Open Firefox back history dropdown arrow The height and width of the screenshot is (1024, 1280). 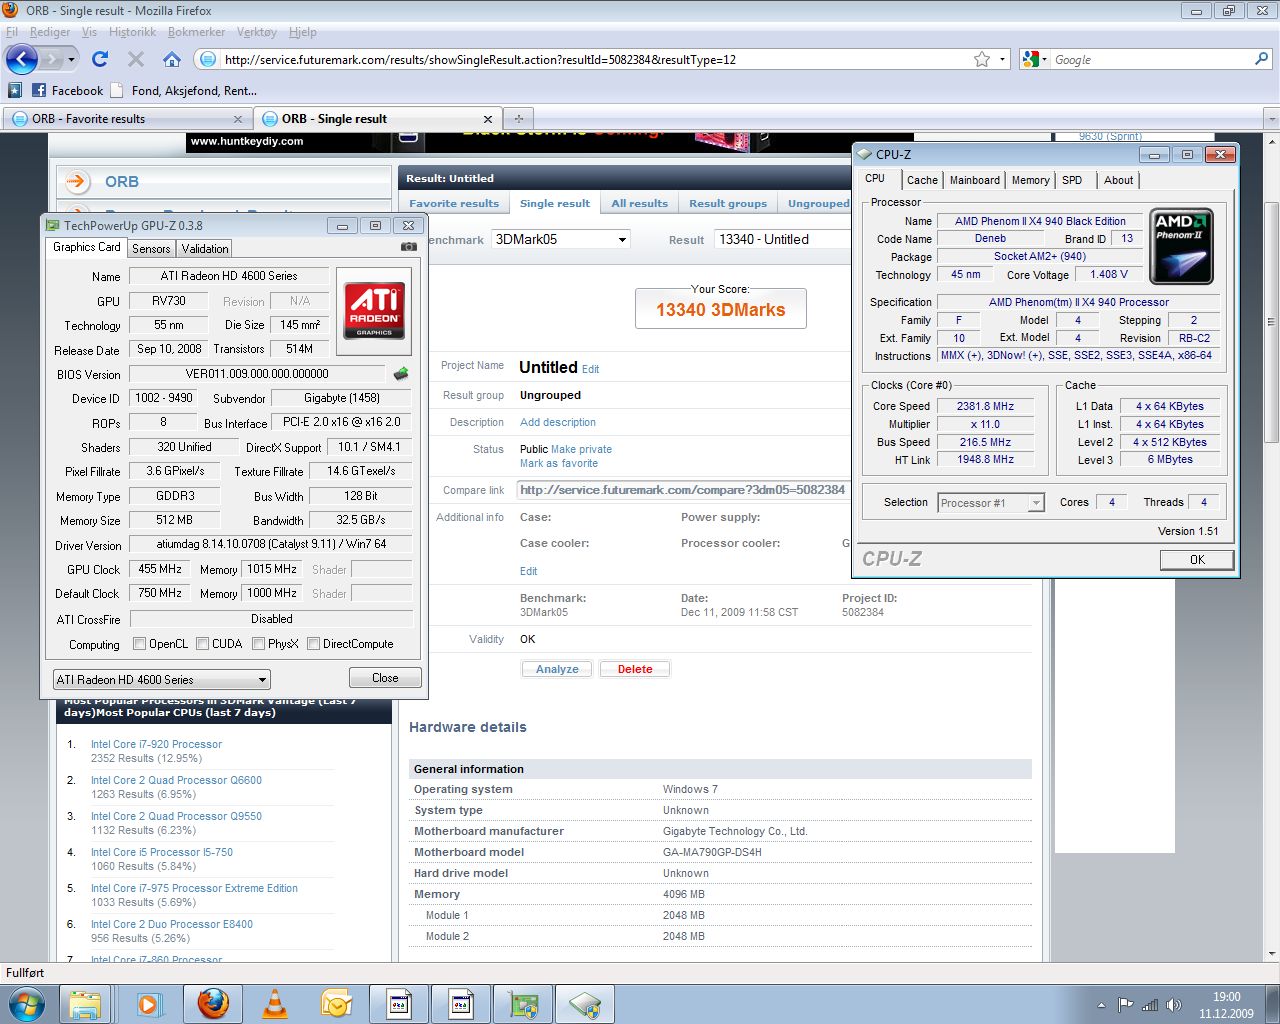click(71, 60)
